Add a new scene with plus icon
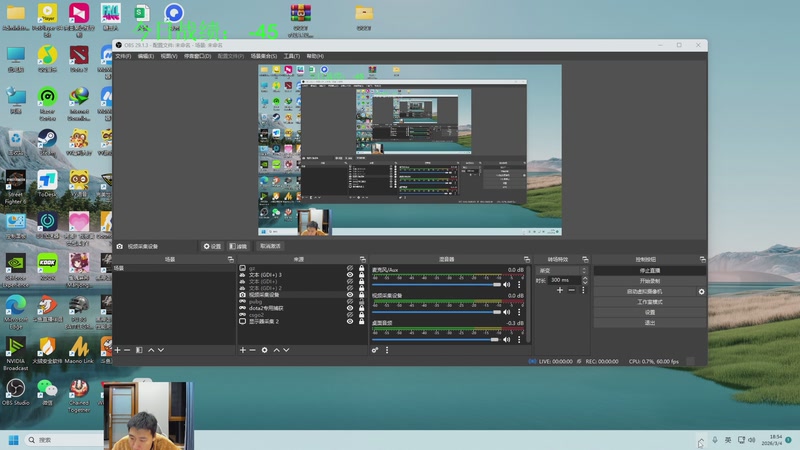 (x=118, y=350)
